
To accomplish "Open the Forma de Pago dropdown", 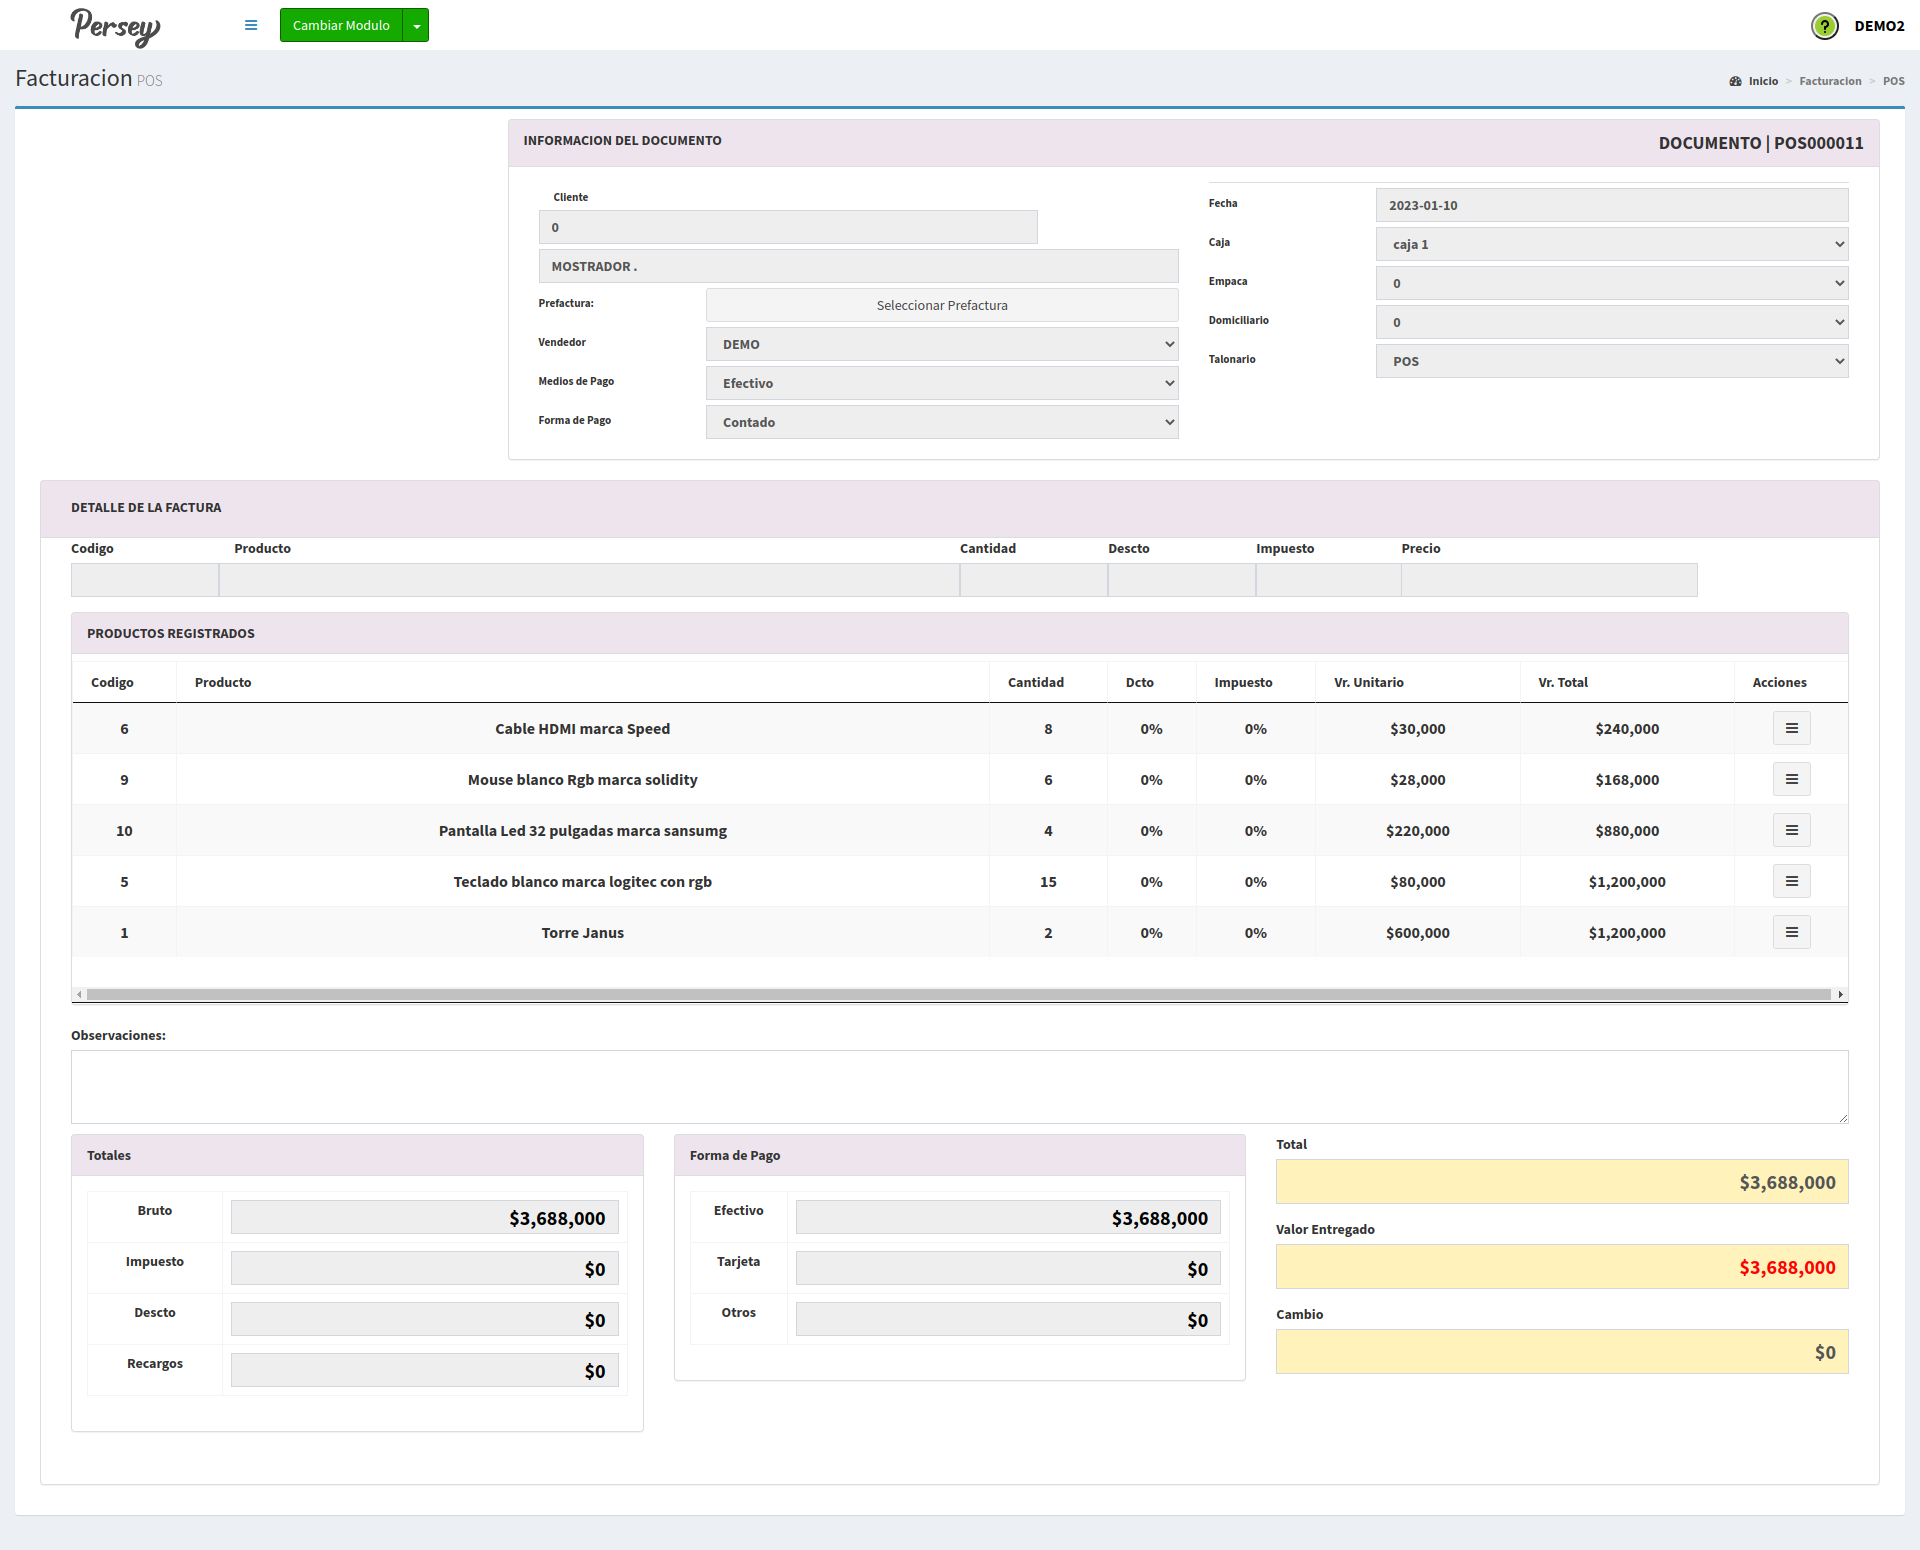I will pyautogui.click(x=941, y=422).
